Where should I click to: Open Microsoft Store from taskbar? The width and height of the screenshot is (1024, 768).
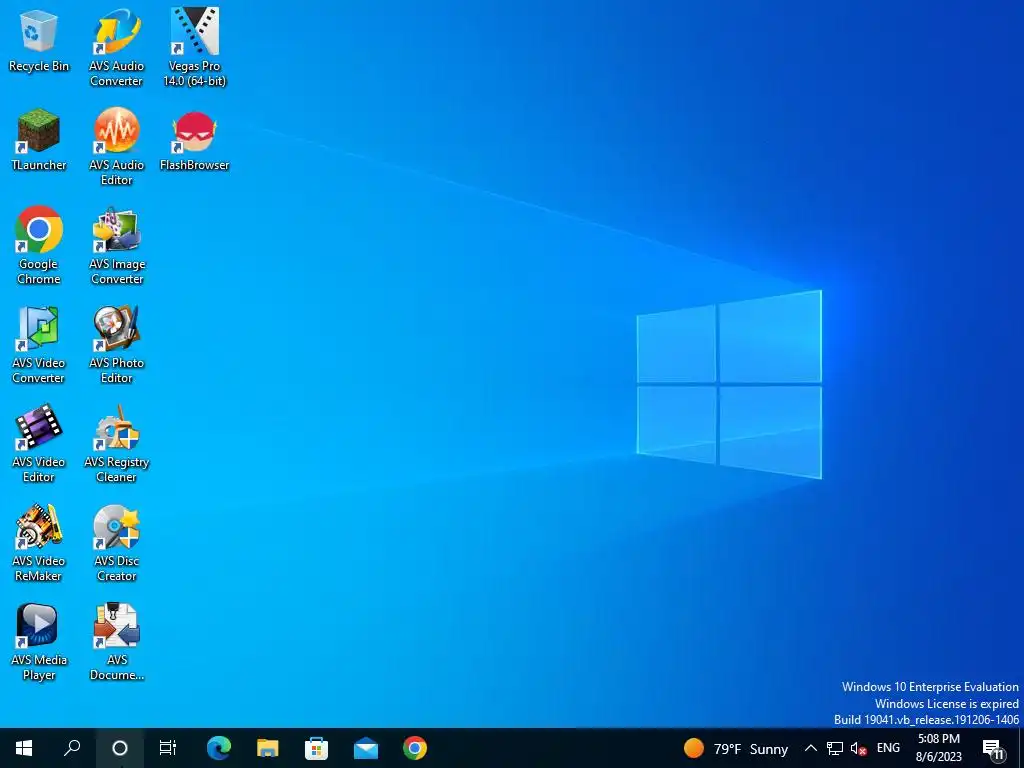(x=317, y=748)
